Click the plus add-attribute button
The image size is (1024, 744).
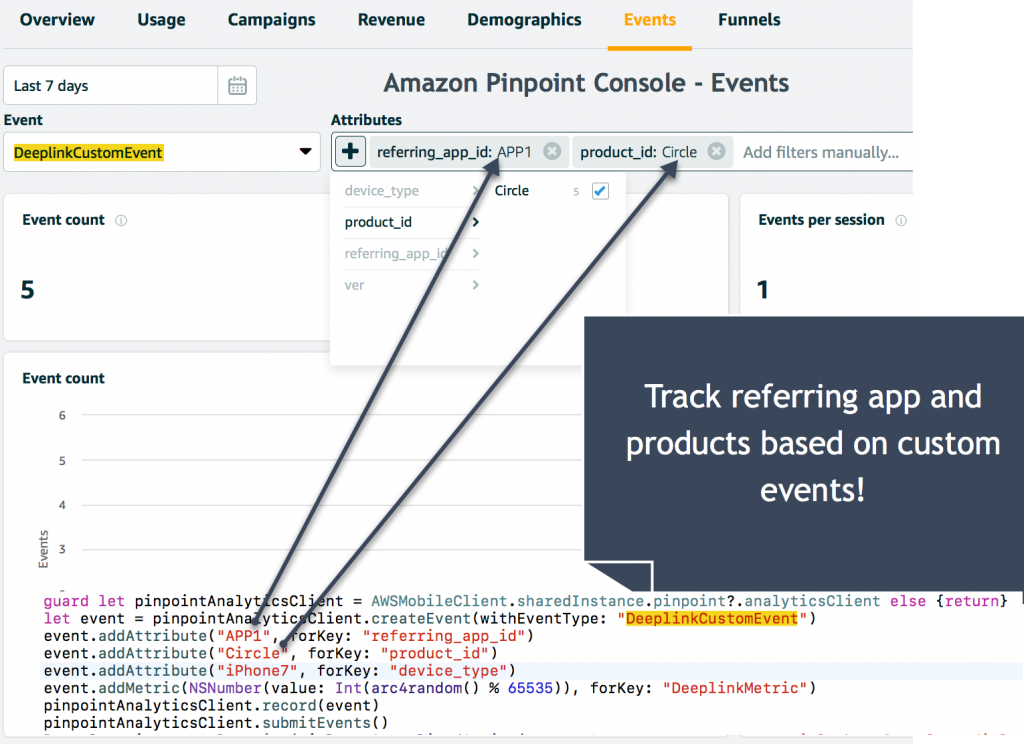[350, 152]
